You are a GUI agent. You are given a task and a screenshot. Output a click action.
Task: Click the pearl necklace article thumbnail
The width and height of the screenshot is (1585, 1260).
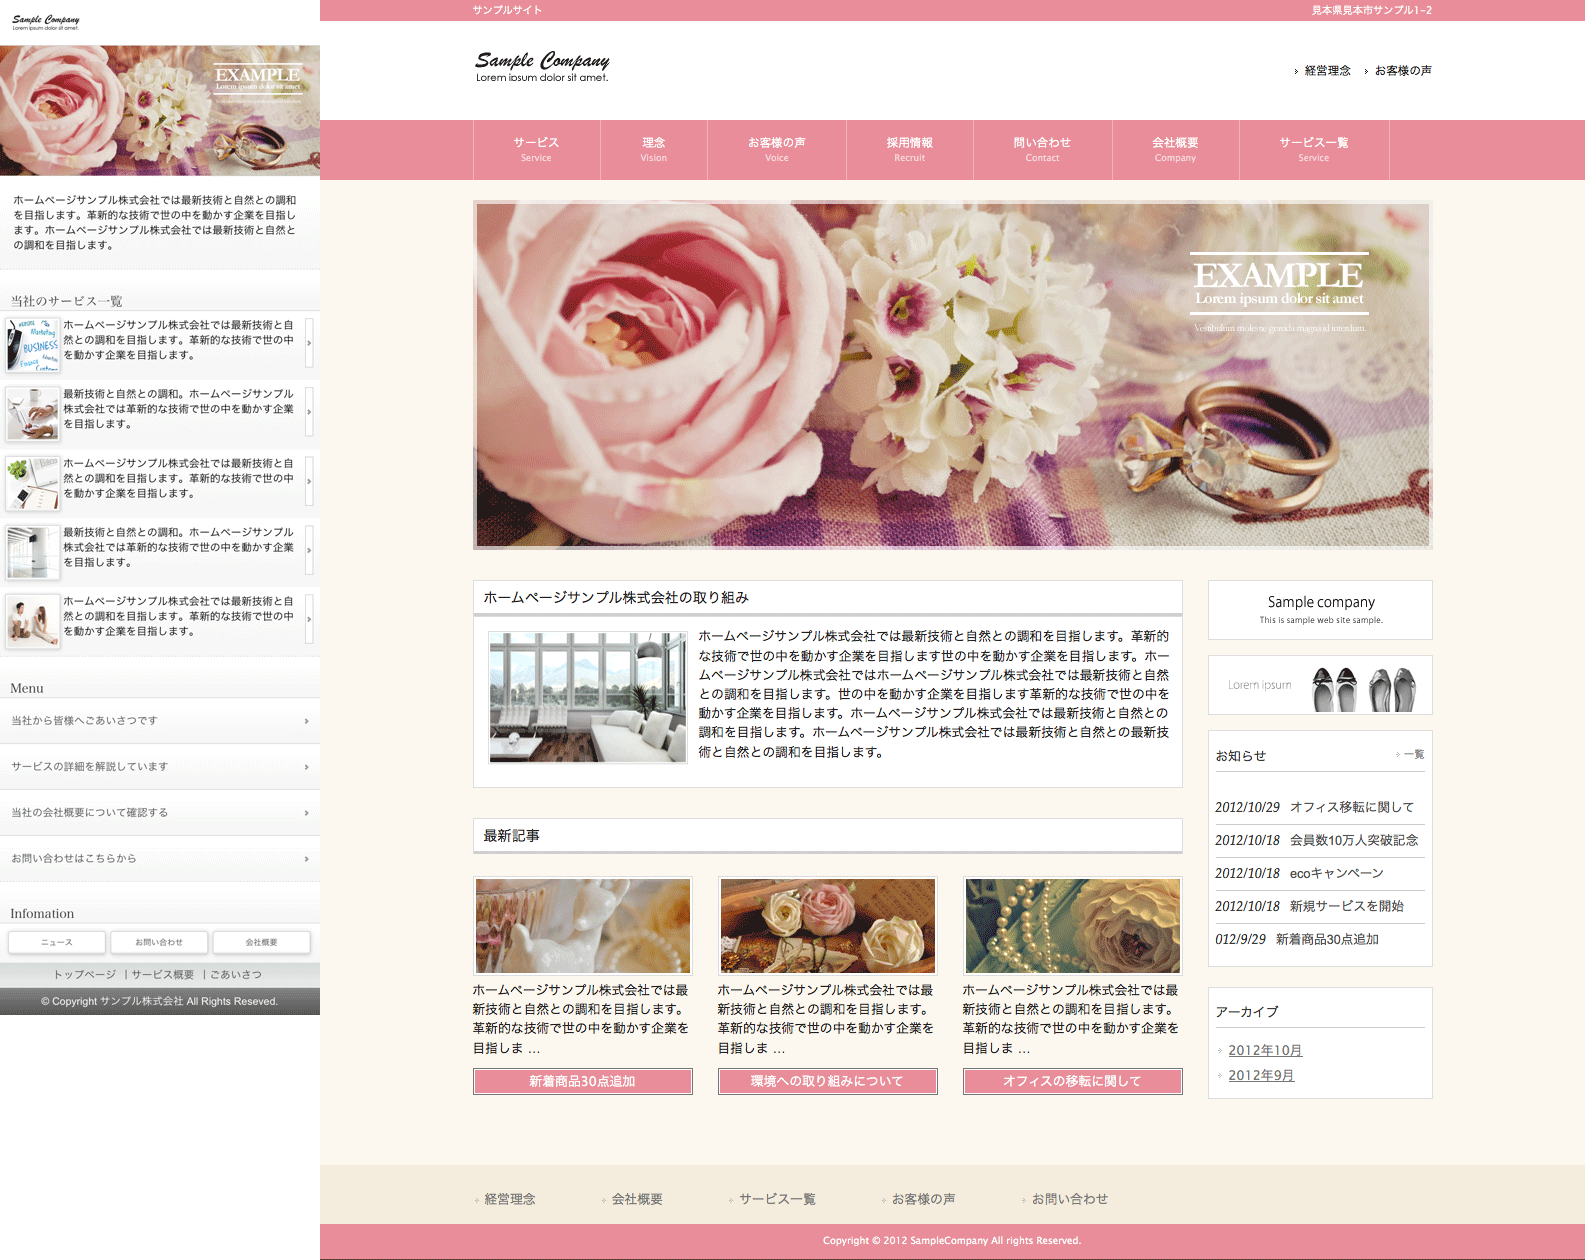[x=1072, y=926]
